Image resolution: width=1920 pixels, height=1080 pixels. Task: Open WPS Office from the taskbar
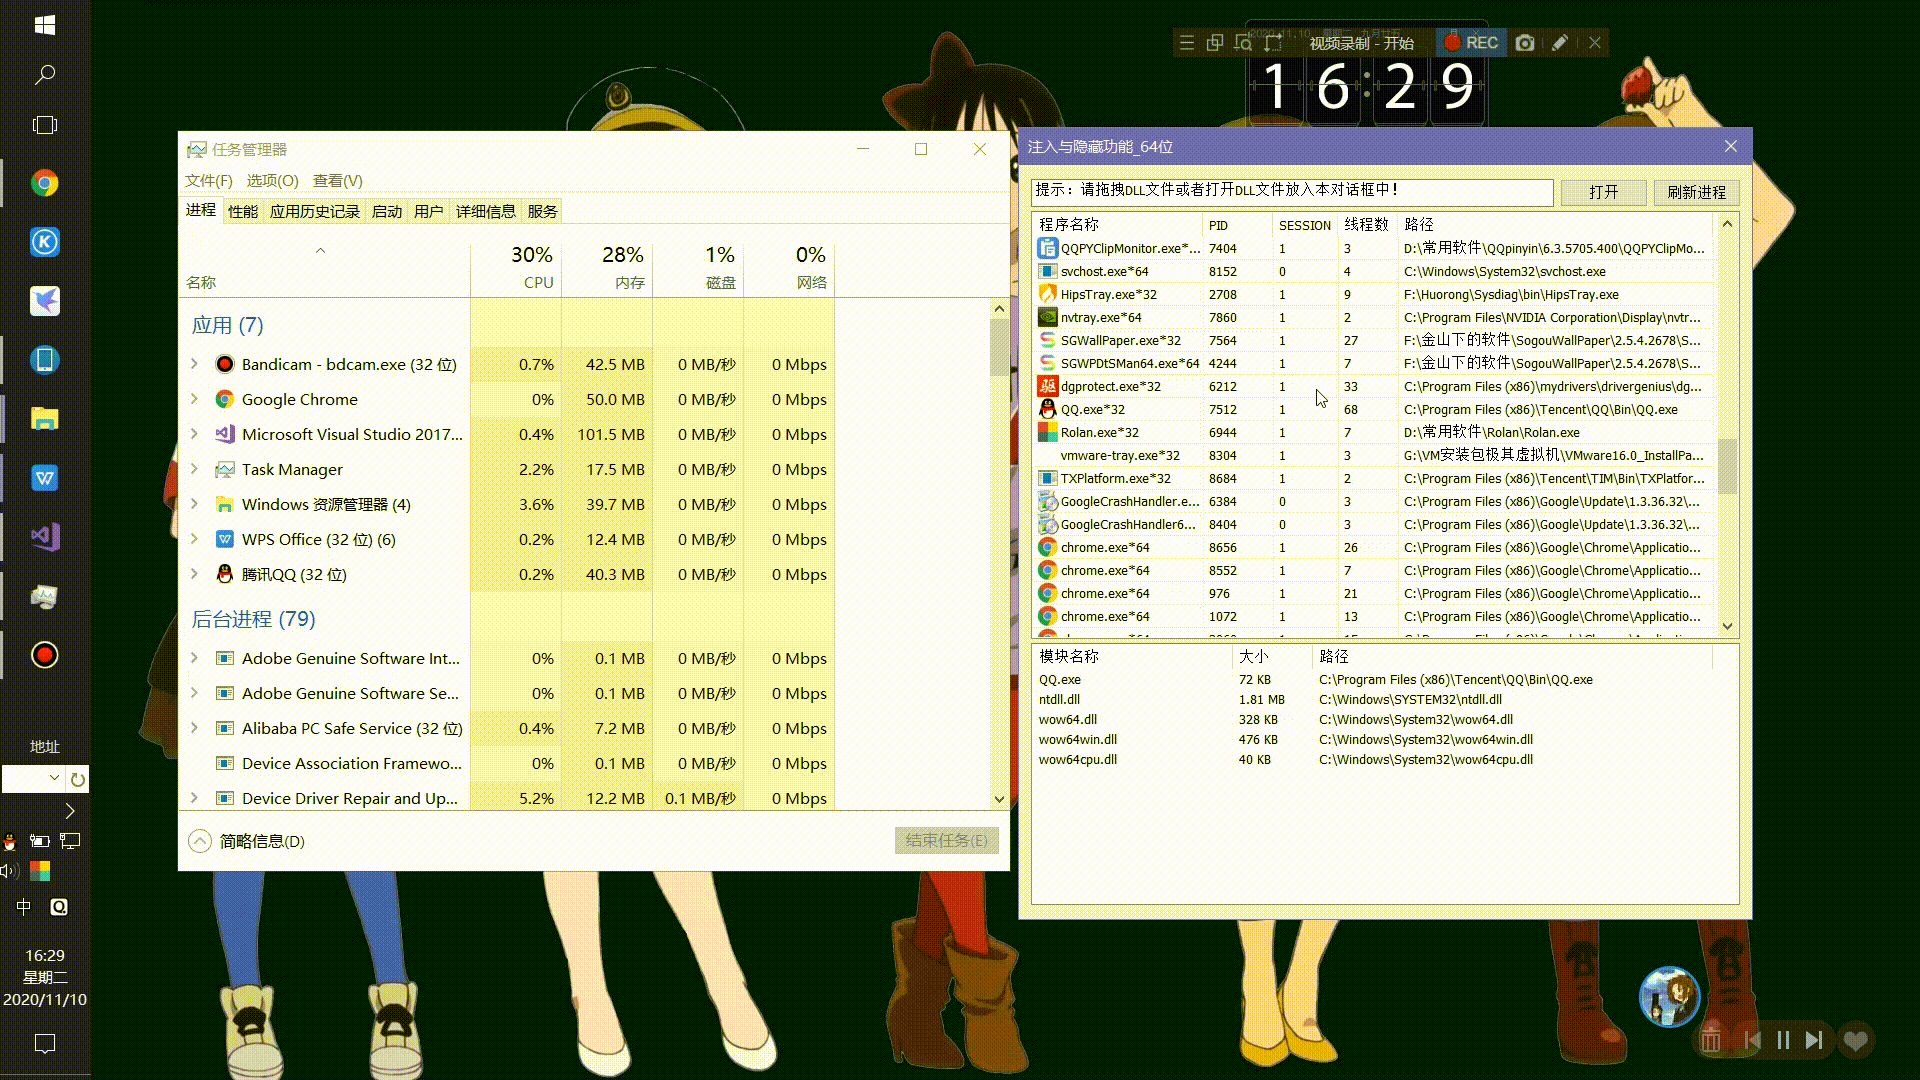click(x=44, y=478)
